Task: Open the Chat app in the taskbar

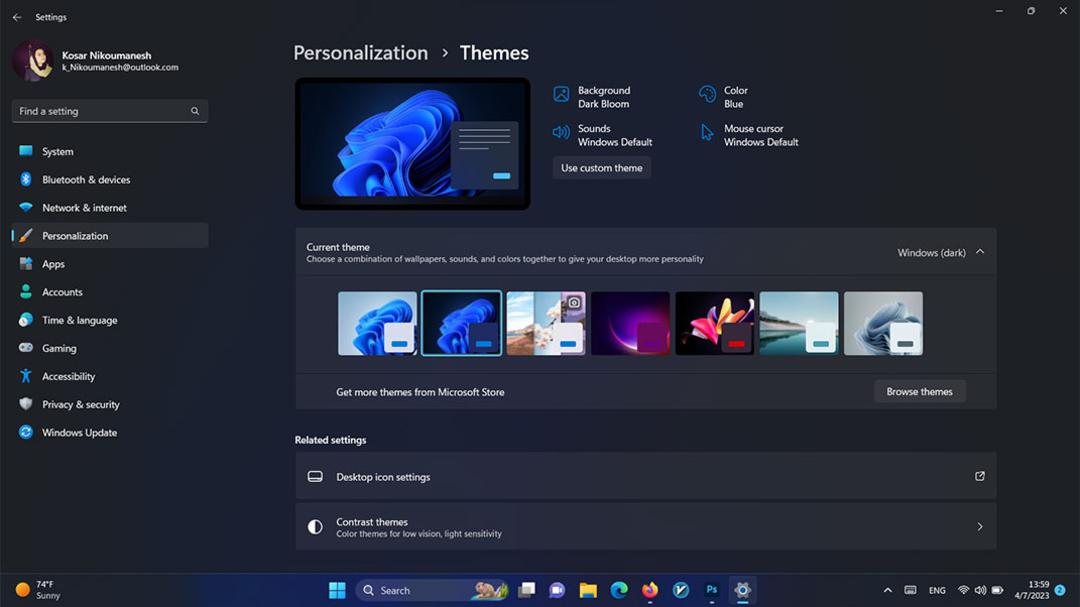Action: (x=557, y=590)
